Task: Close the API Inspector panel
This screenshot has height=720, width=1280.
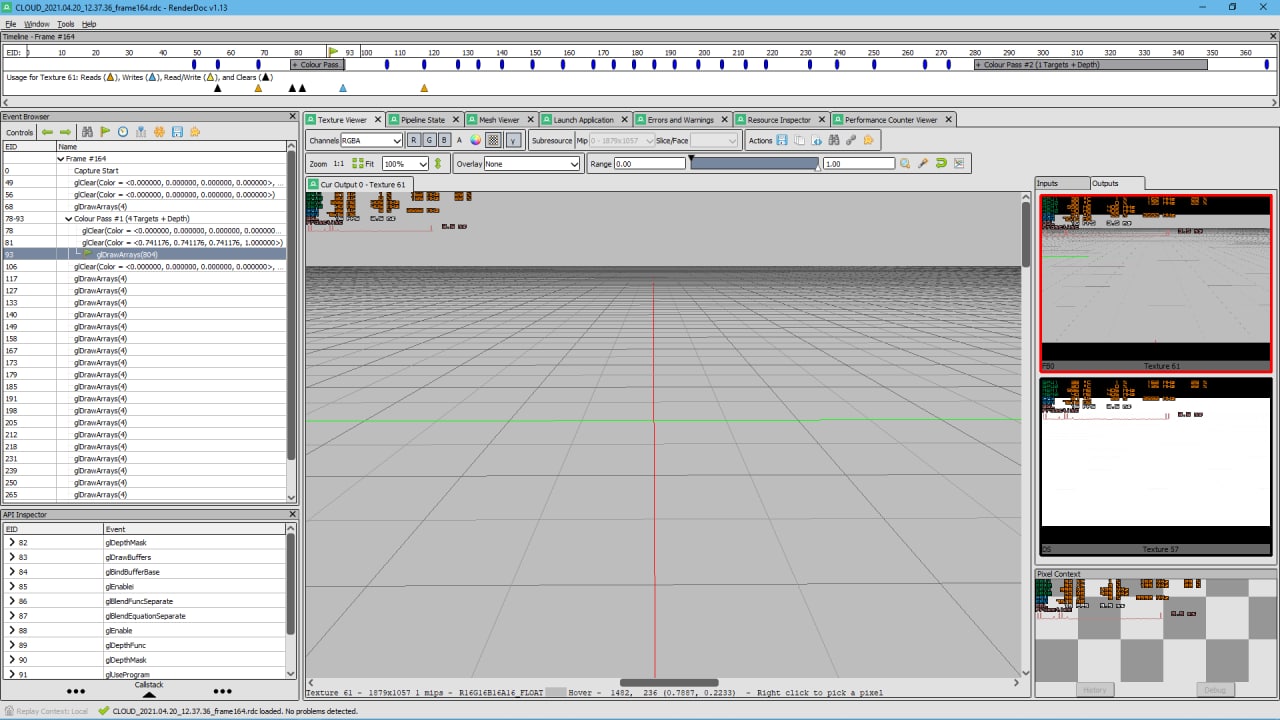Action: tap(292, 514)
